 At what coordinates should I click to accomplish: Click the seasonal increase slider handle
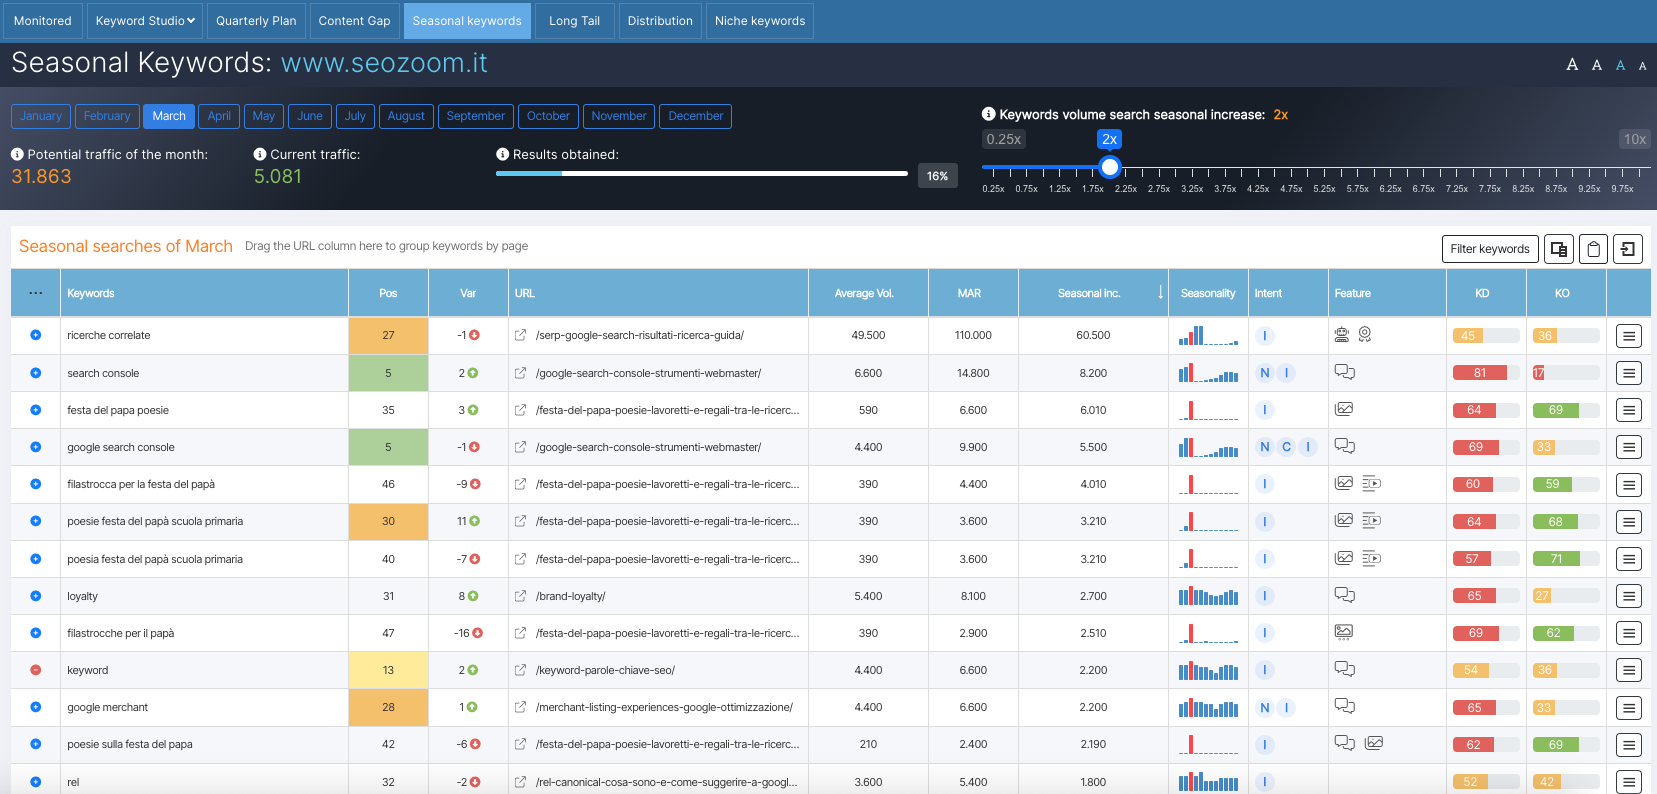tap(1109, 167)
